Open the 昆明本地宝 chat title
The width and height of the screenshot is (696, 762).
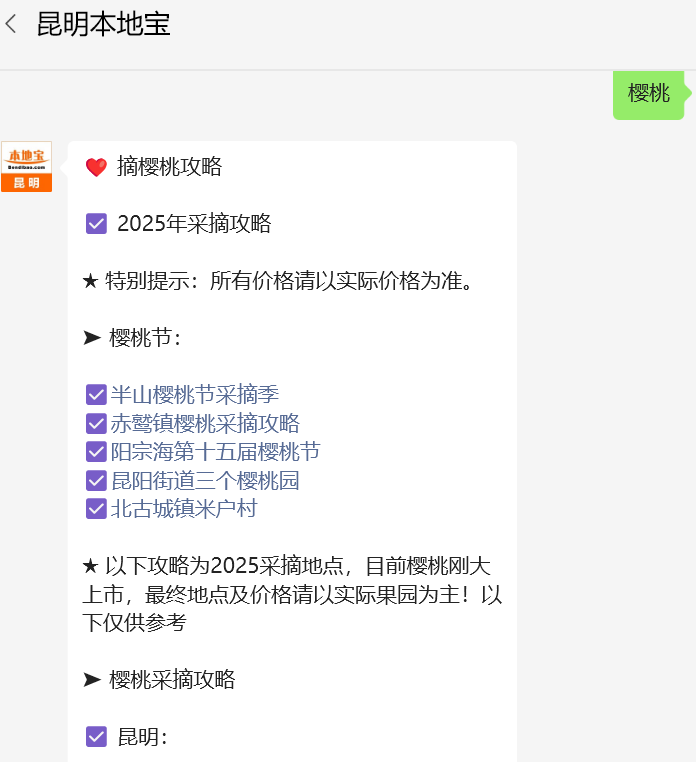tap(104, 24)
